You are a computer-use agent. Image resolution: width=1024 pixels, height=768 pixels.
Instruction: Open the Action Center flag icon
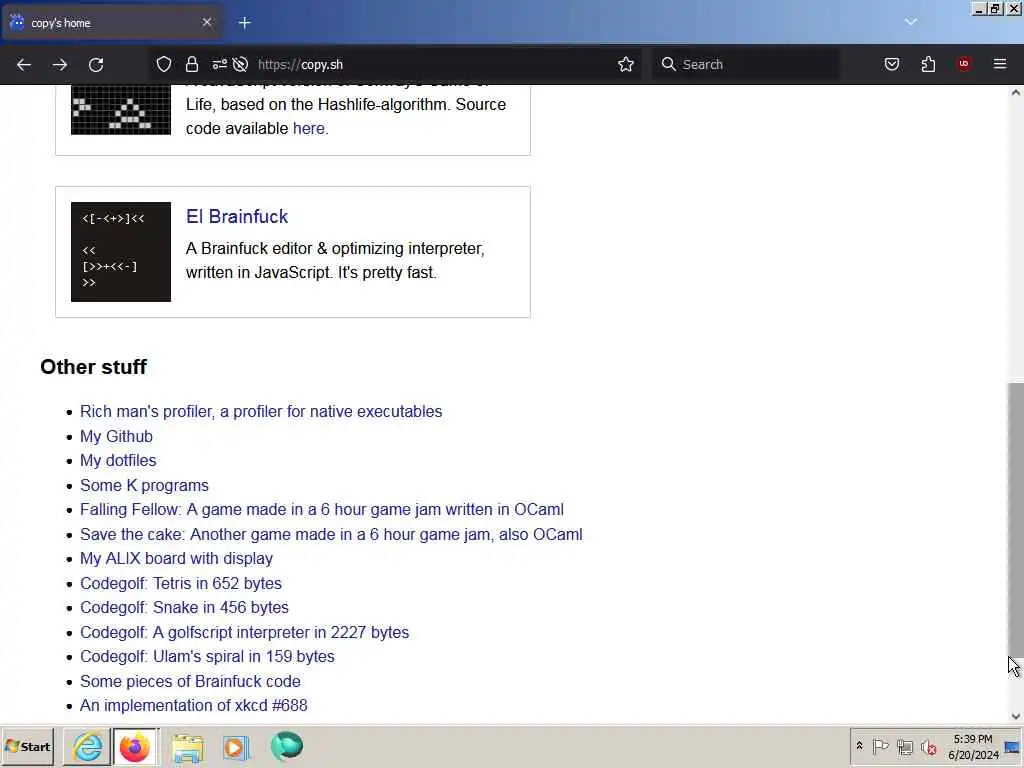click(x=880, y=746)
